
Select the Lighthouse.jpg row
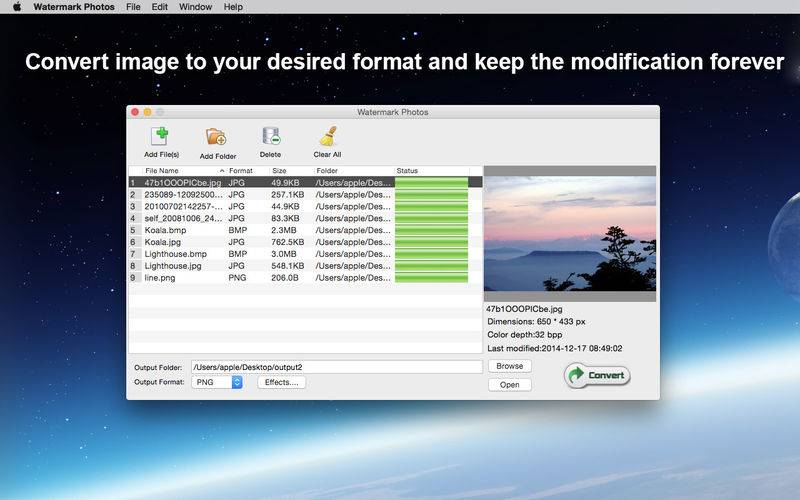point(305,266)
